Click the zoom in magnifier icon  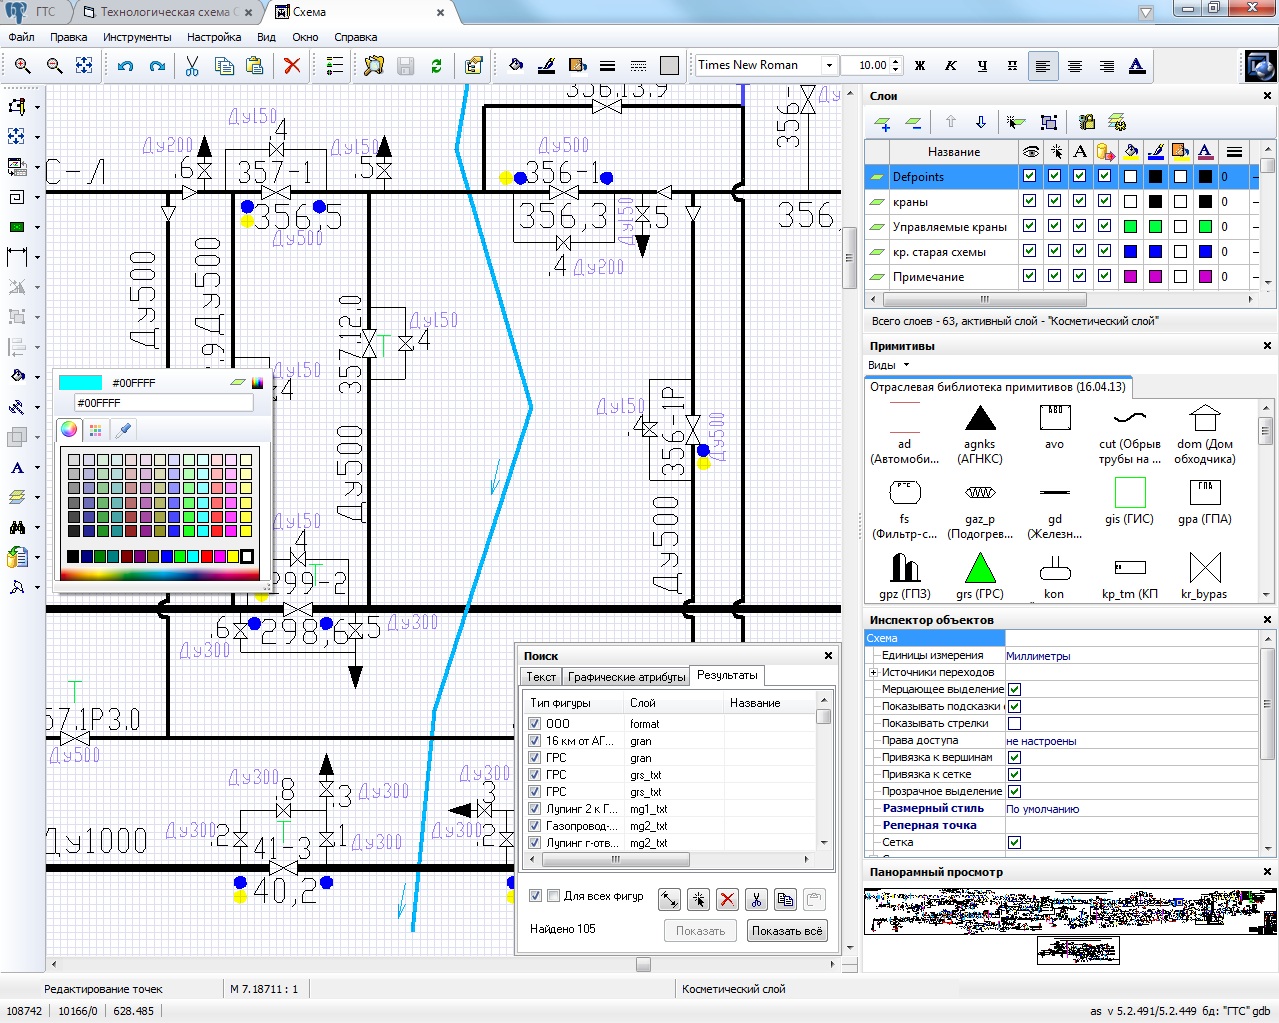(x=22, y=66)
